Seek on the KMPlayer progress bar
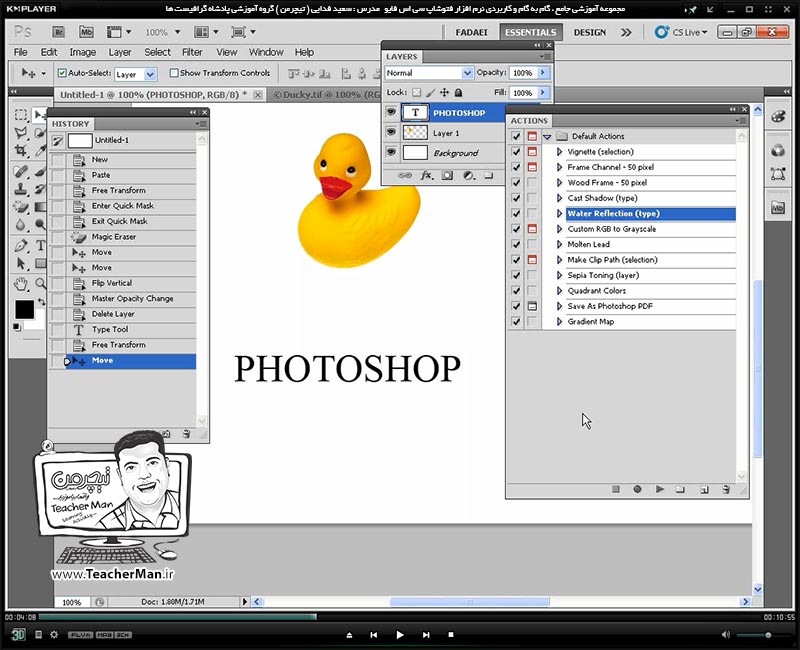This screenshot has height=650, width=800. (x=399, y=617)
